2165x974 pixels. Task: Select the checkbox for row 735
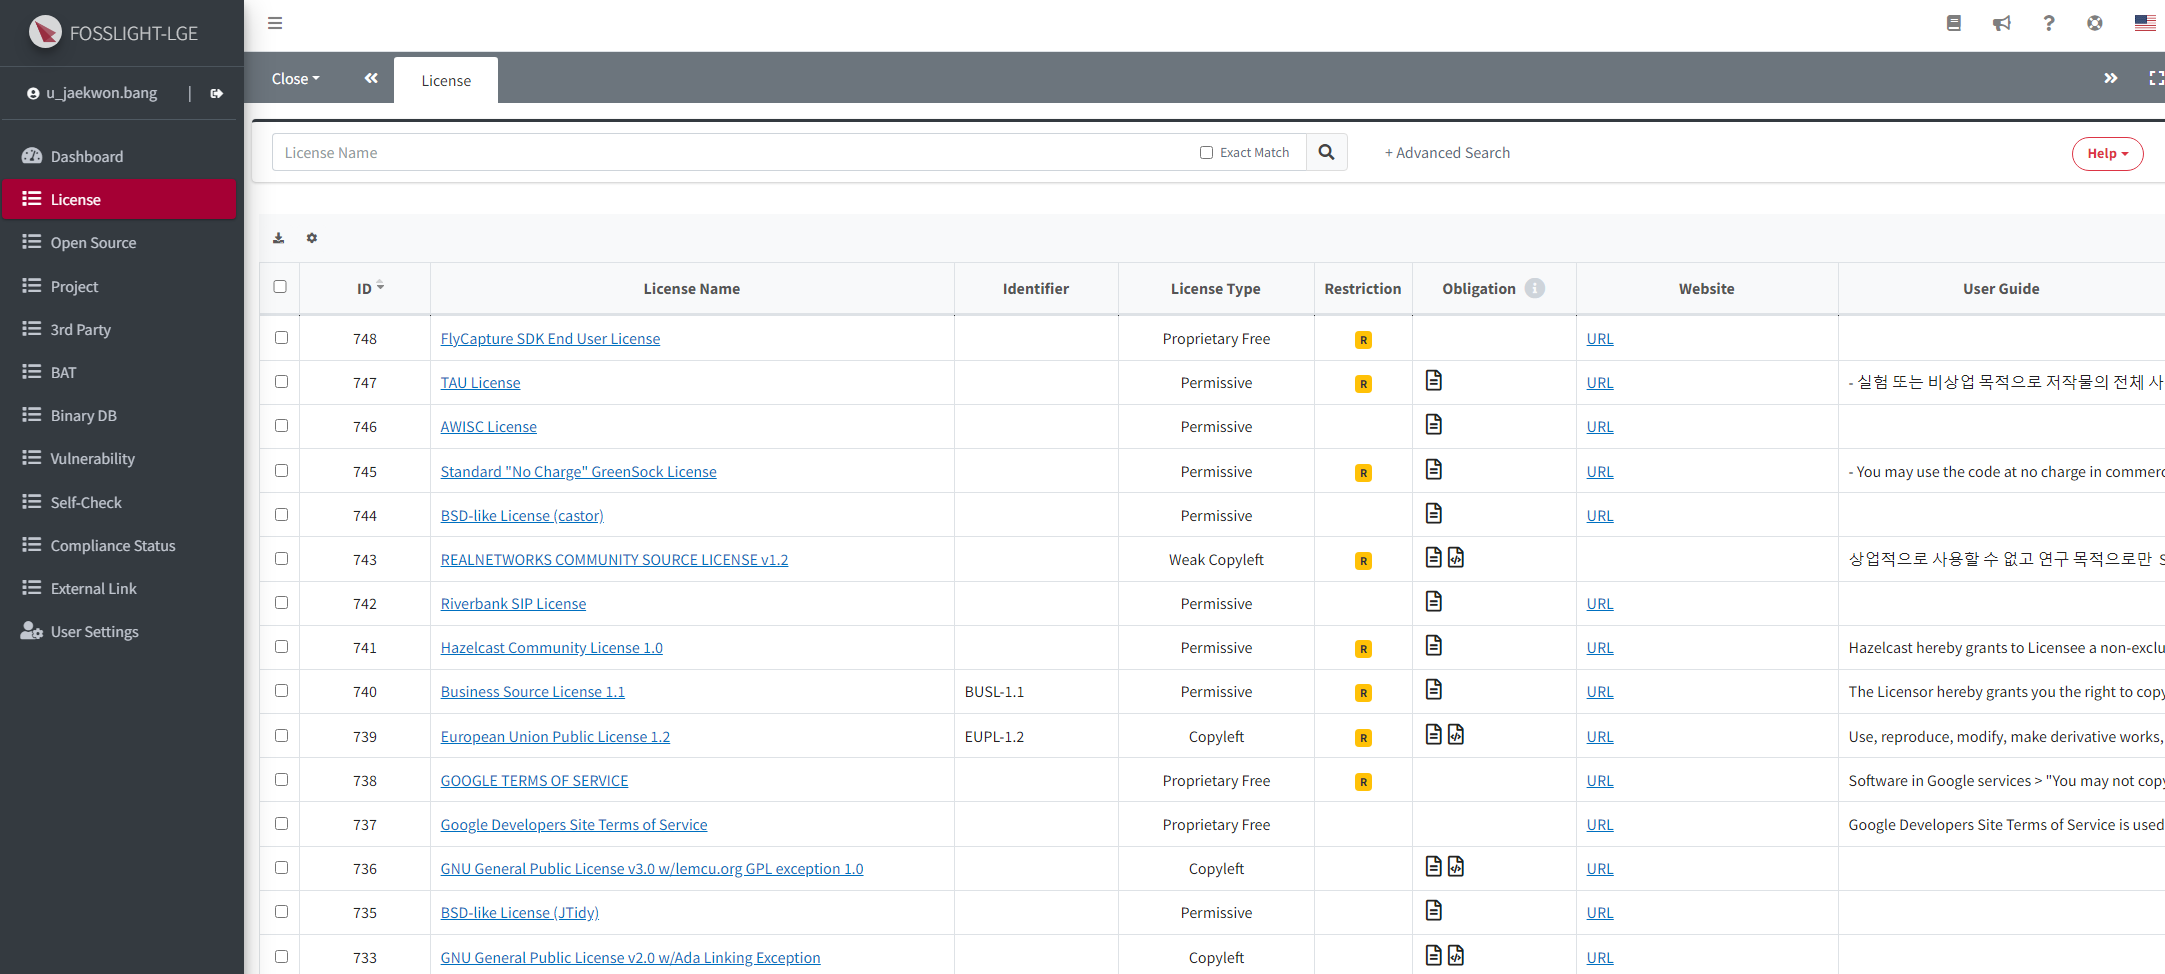pyautogui.click(x=281, y=912)
